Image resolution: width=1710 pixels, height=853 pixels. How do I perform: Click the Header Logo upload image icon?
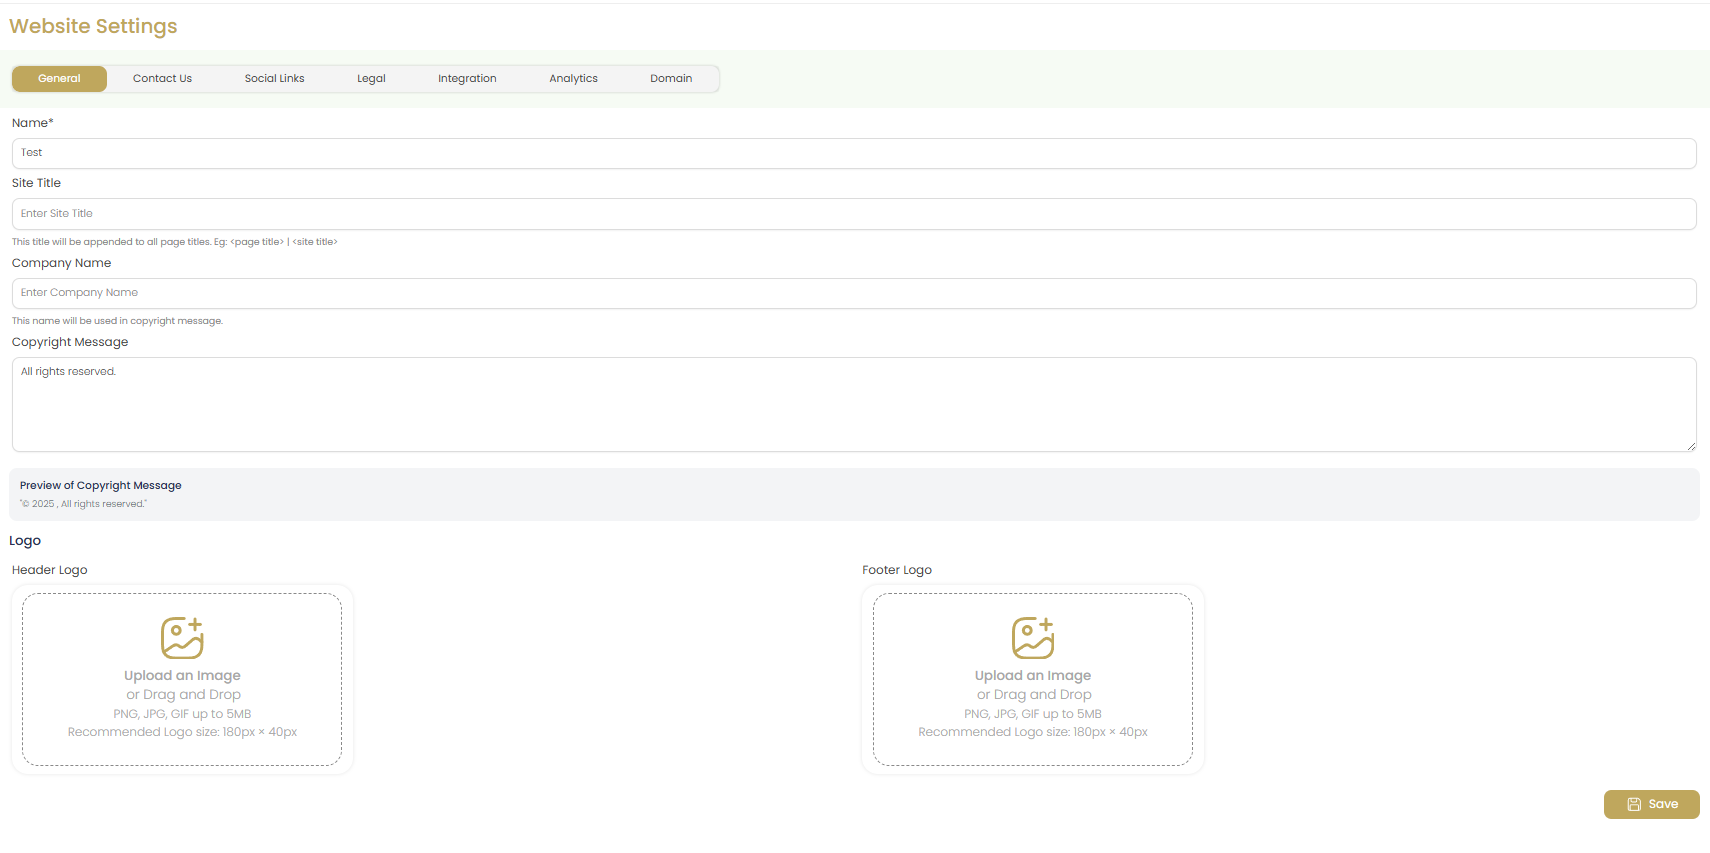coord(182,637)
